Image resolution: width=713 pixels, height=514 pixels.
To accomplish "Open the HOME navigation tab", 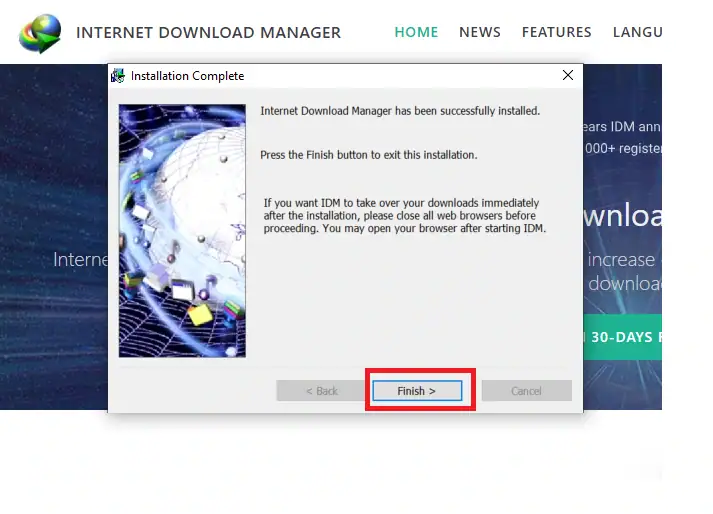I will coord(416,32).
